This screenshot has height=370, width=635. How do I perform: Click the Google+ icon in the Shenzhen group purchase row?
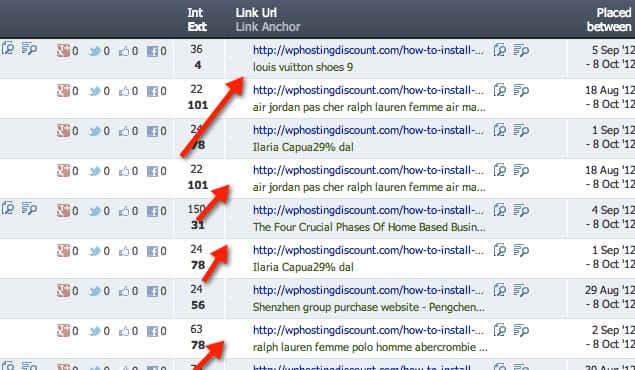click(x=63, y=291)
